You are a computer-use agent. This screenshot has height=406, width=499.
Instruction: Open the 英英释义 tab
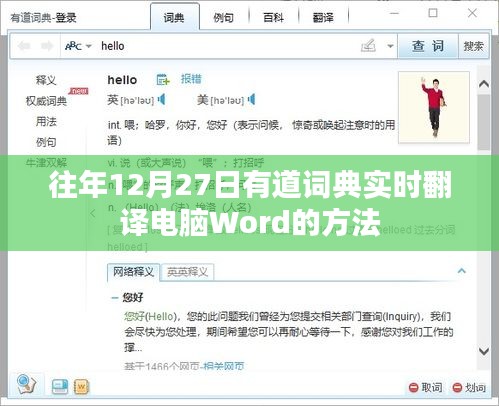187,272
